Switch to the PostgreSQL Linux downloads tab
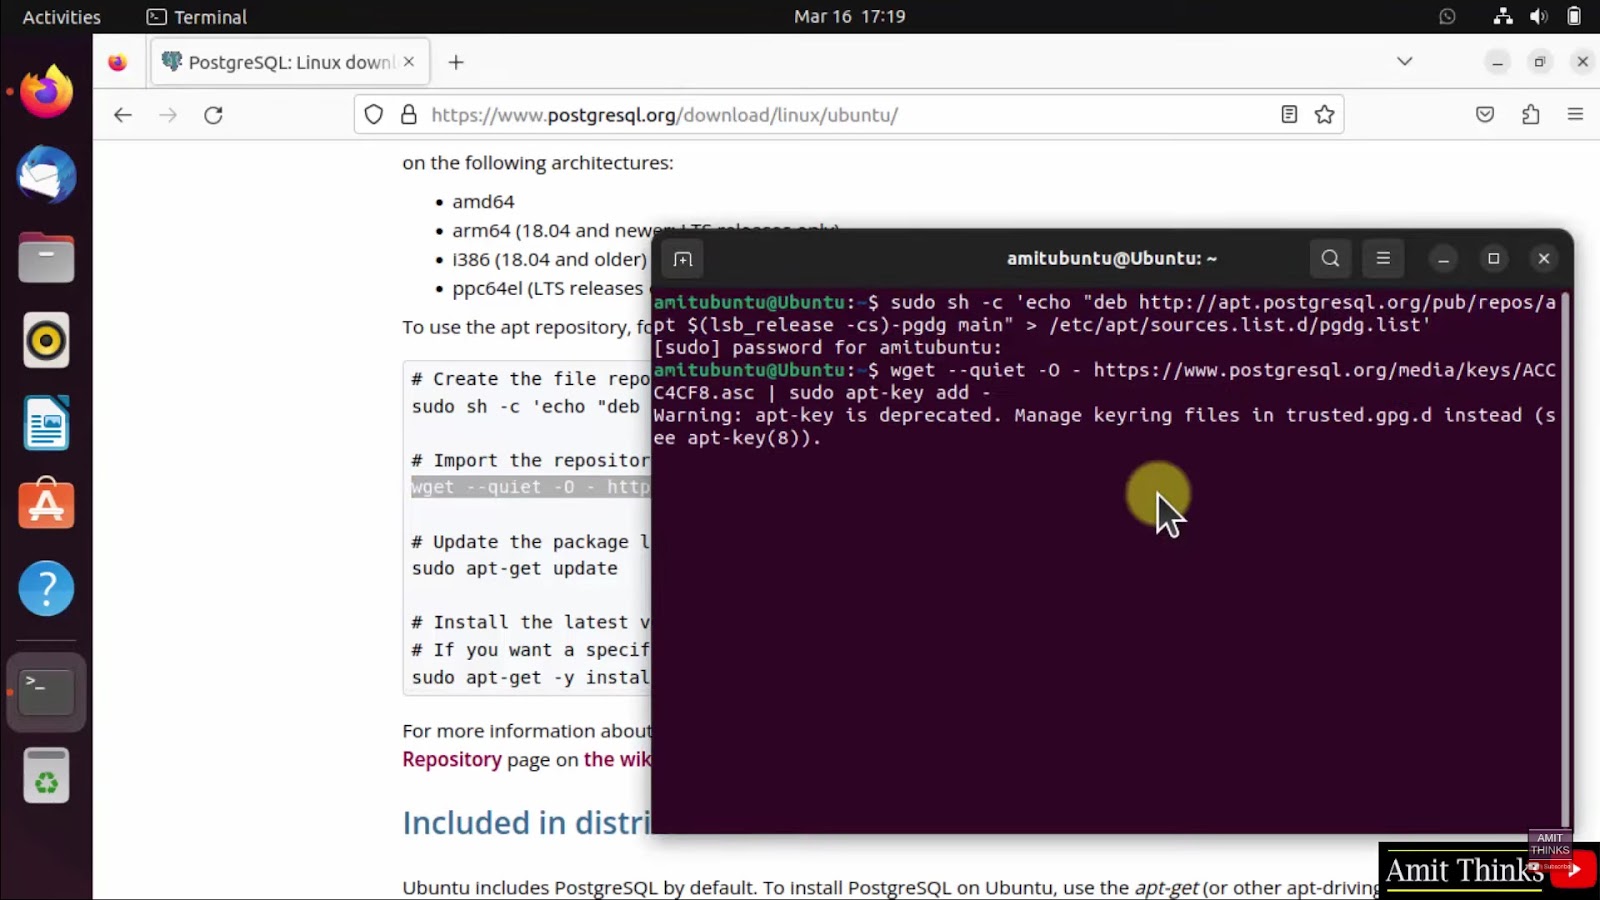 280,61
